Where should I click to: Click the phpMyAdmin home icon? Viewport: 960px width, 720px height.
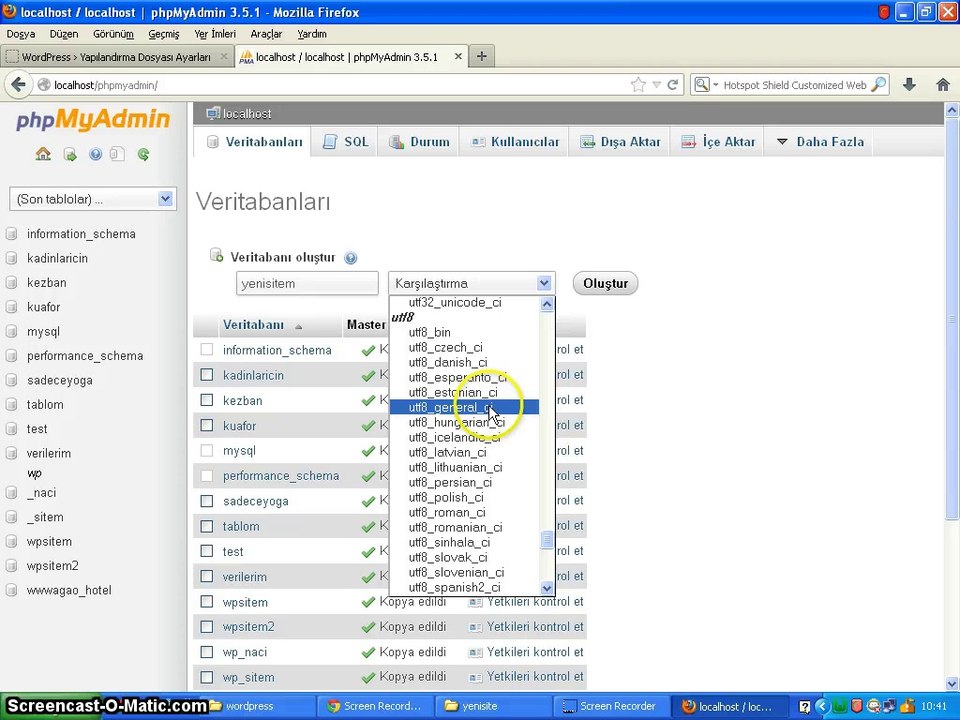point(43,154)
